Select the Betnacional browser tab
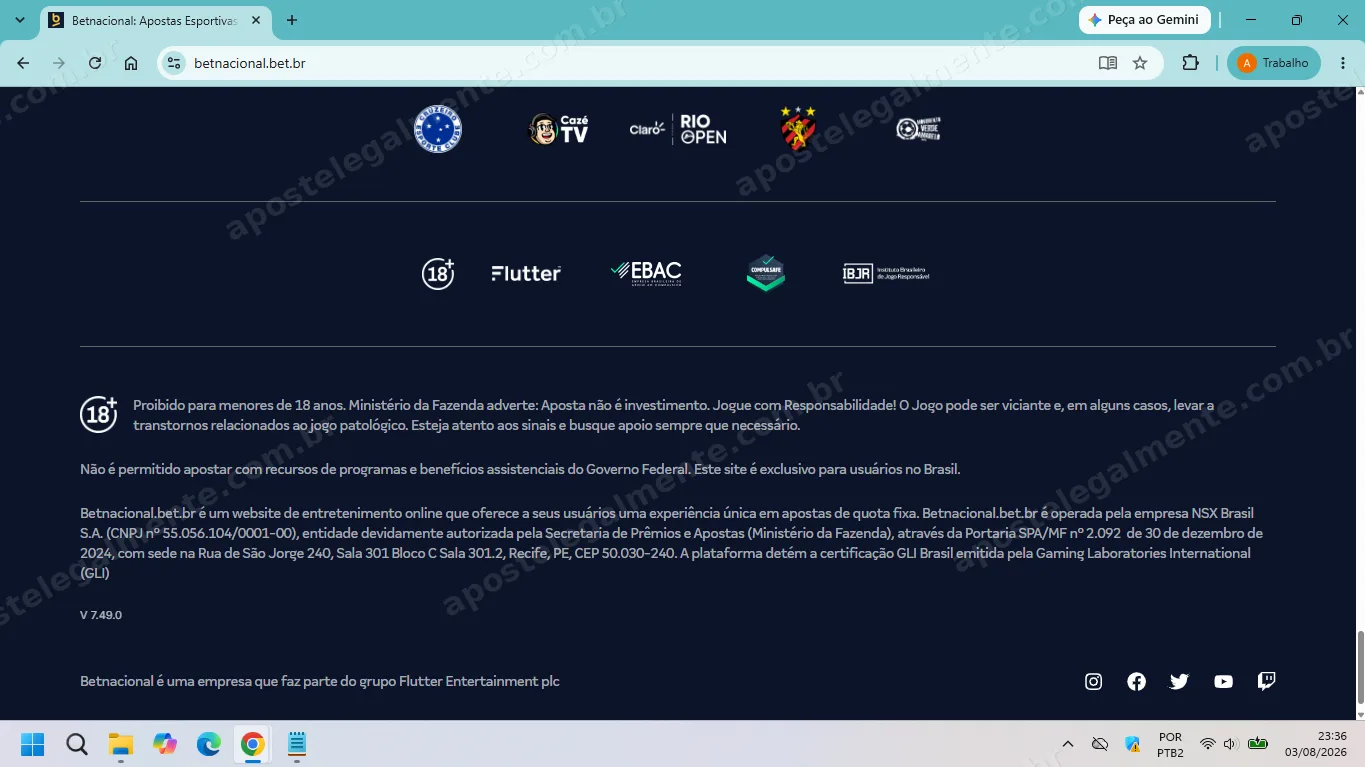The image size is (1365, 767). [156, 21]
